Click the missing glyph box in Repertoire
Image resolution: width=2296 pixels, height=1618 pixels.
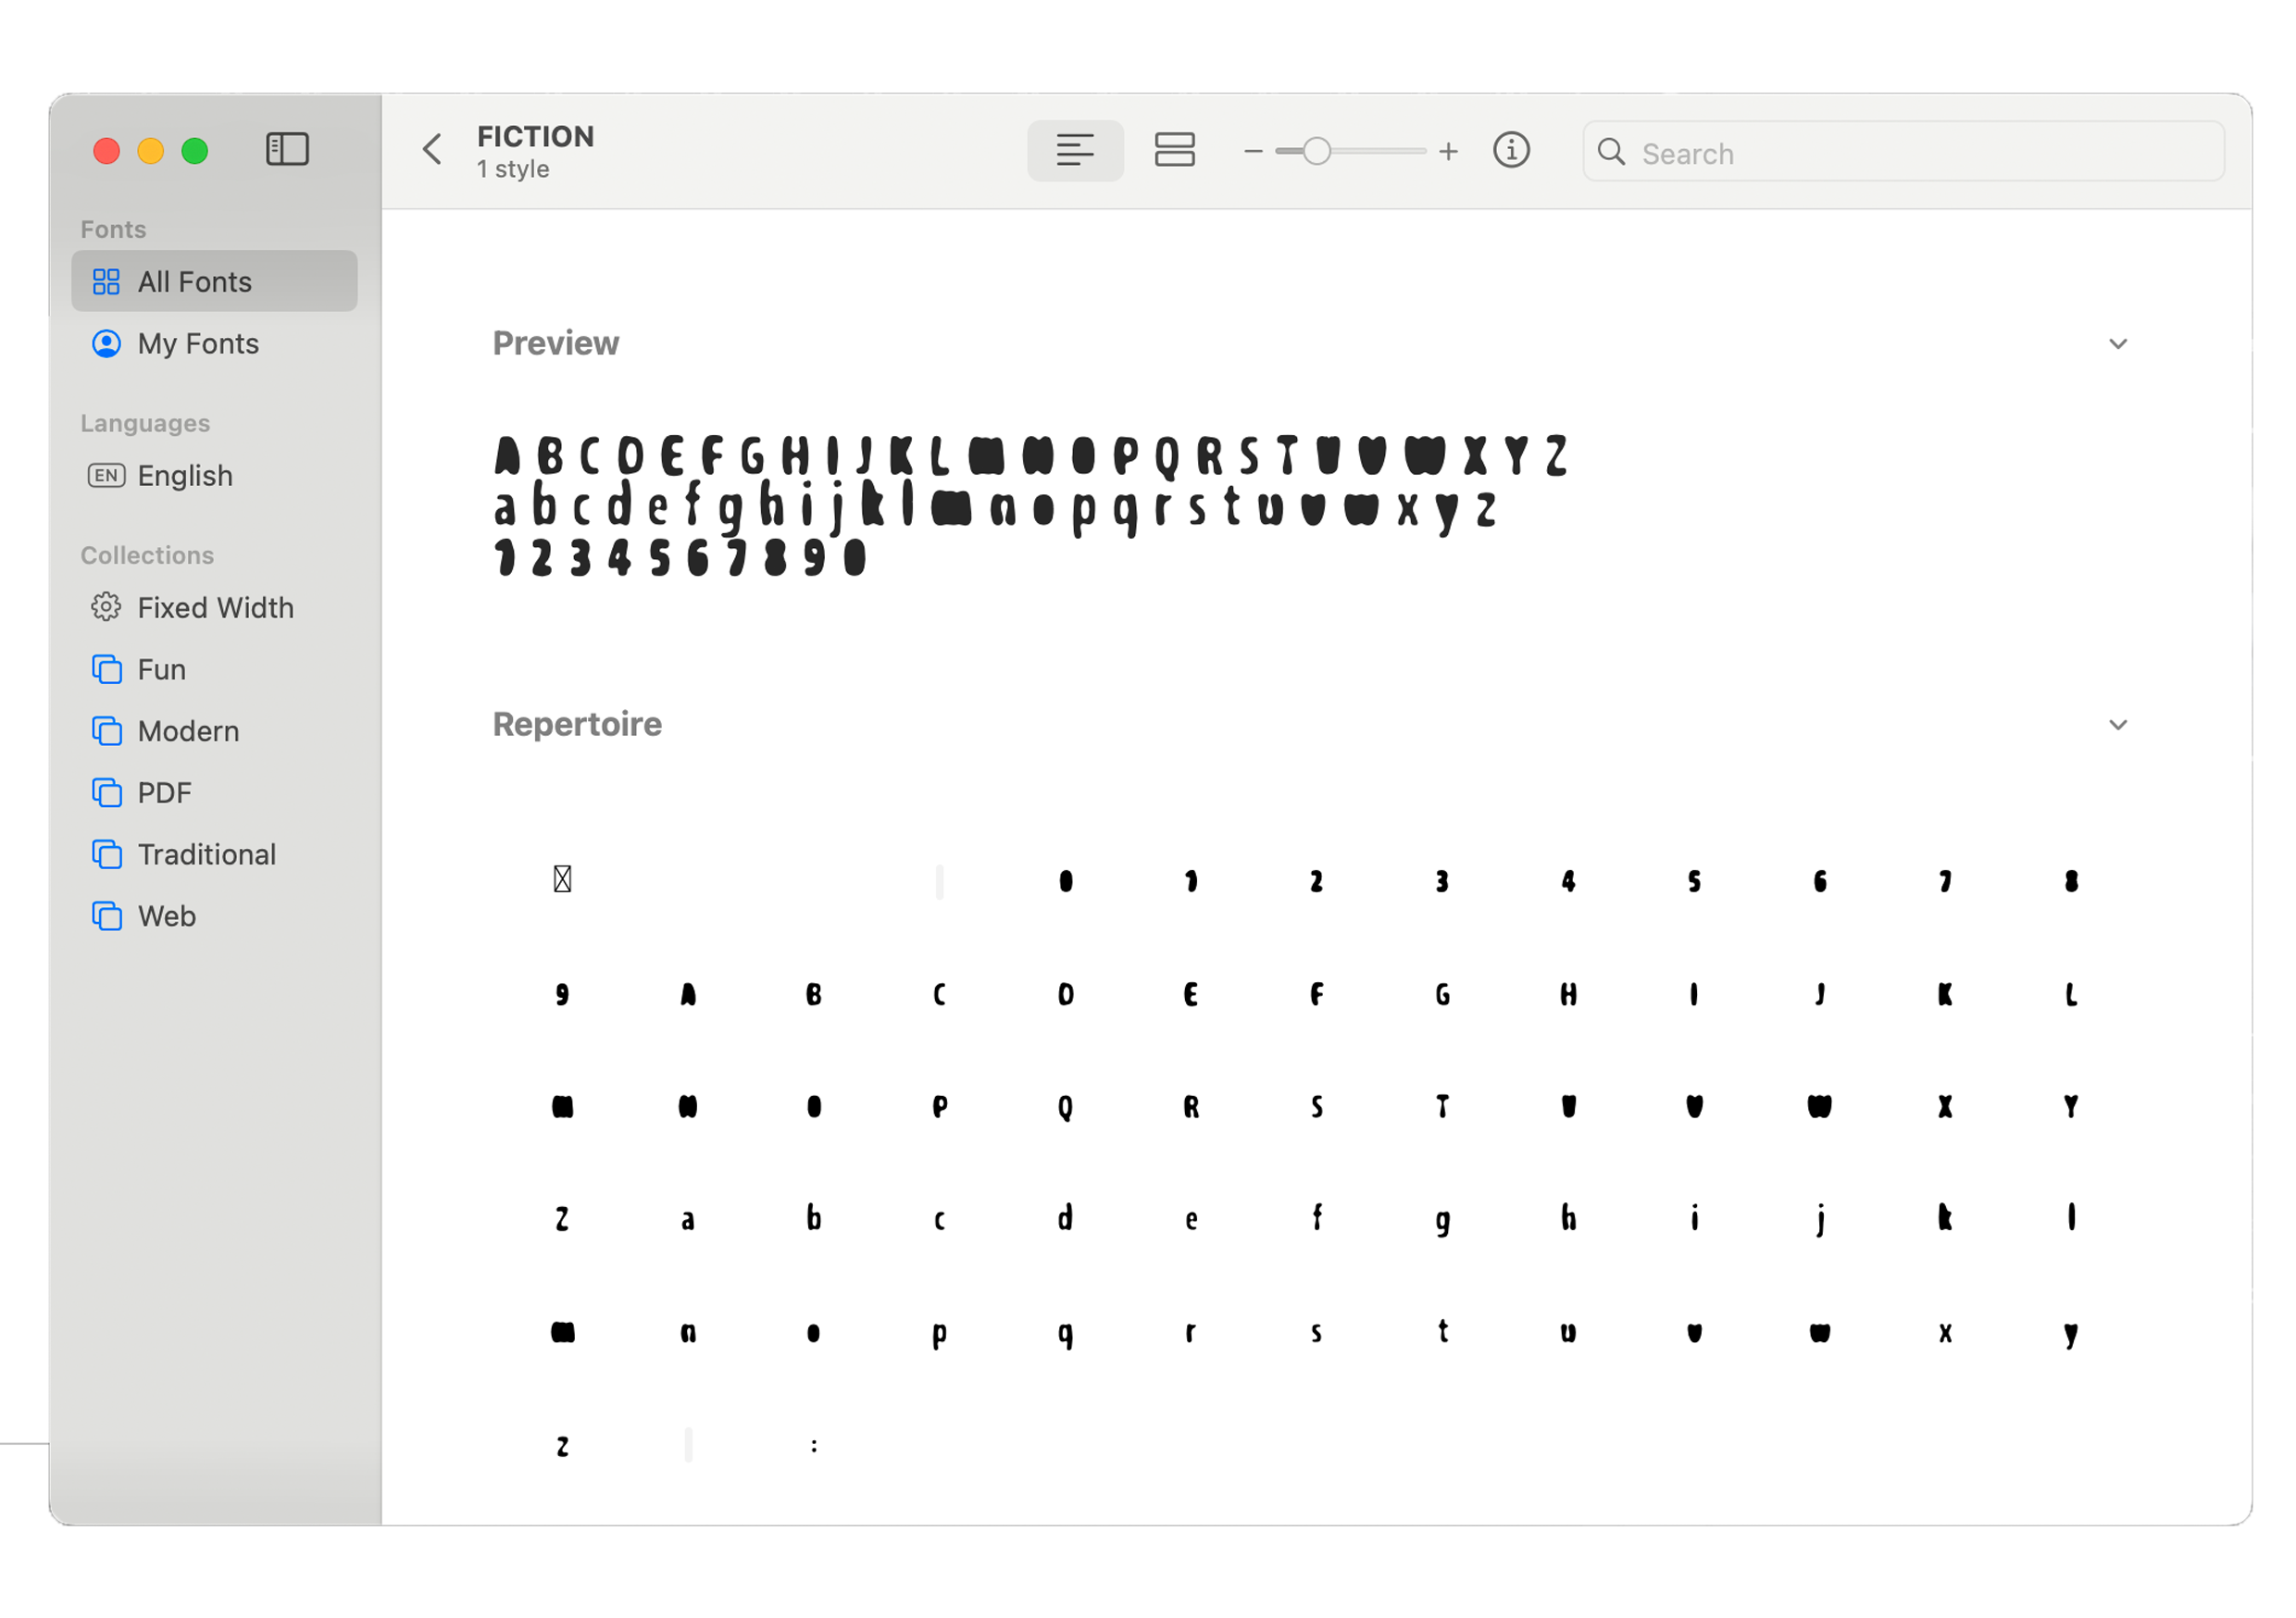(562, 880)
